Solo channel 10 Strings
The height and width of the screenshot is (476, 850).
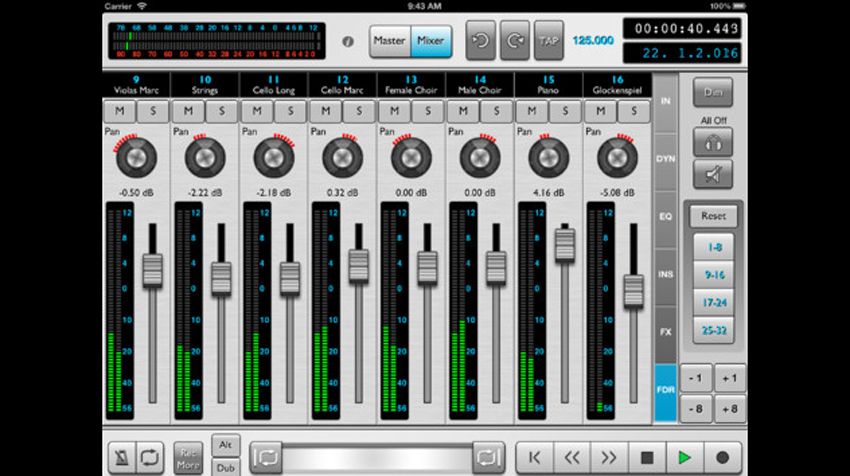point(221,111)
